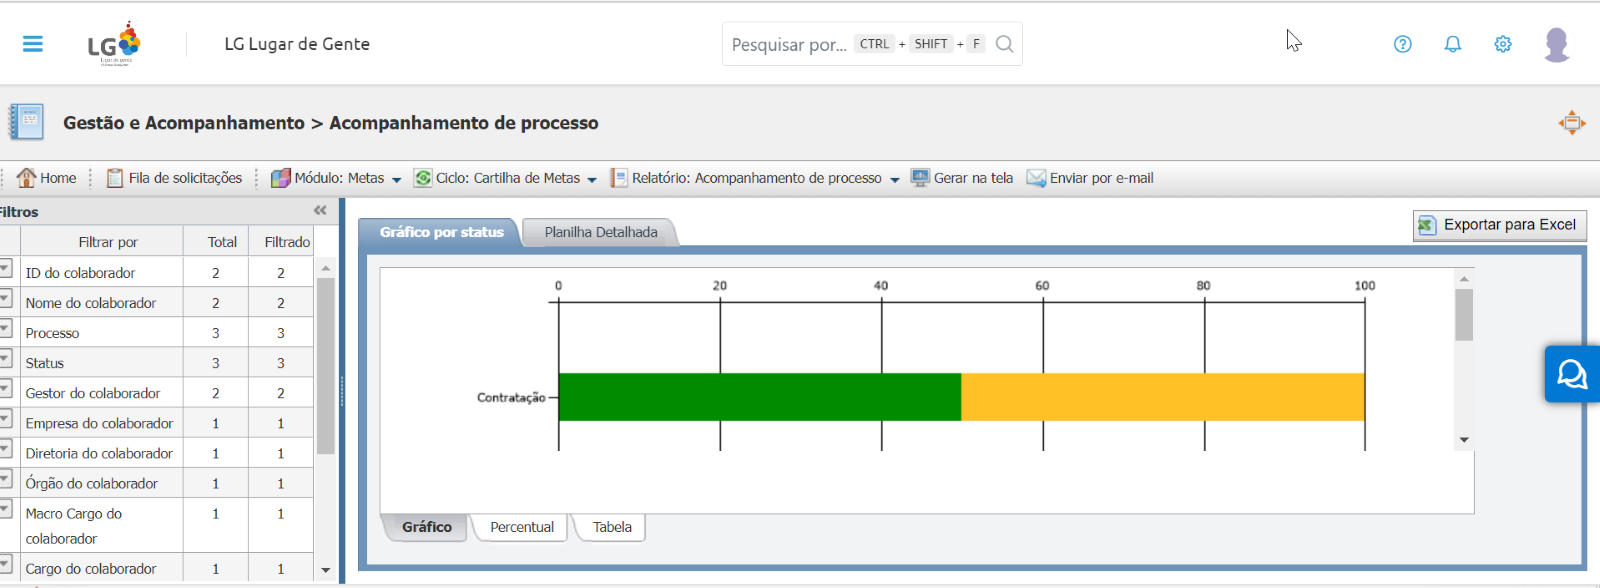Expand filter dropdown for Empresa do colaborador

pos(5,419)
